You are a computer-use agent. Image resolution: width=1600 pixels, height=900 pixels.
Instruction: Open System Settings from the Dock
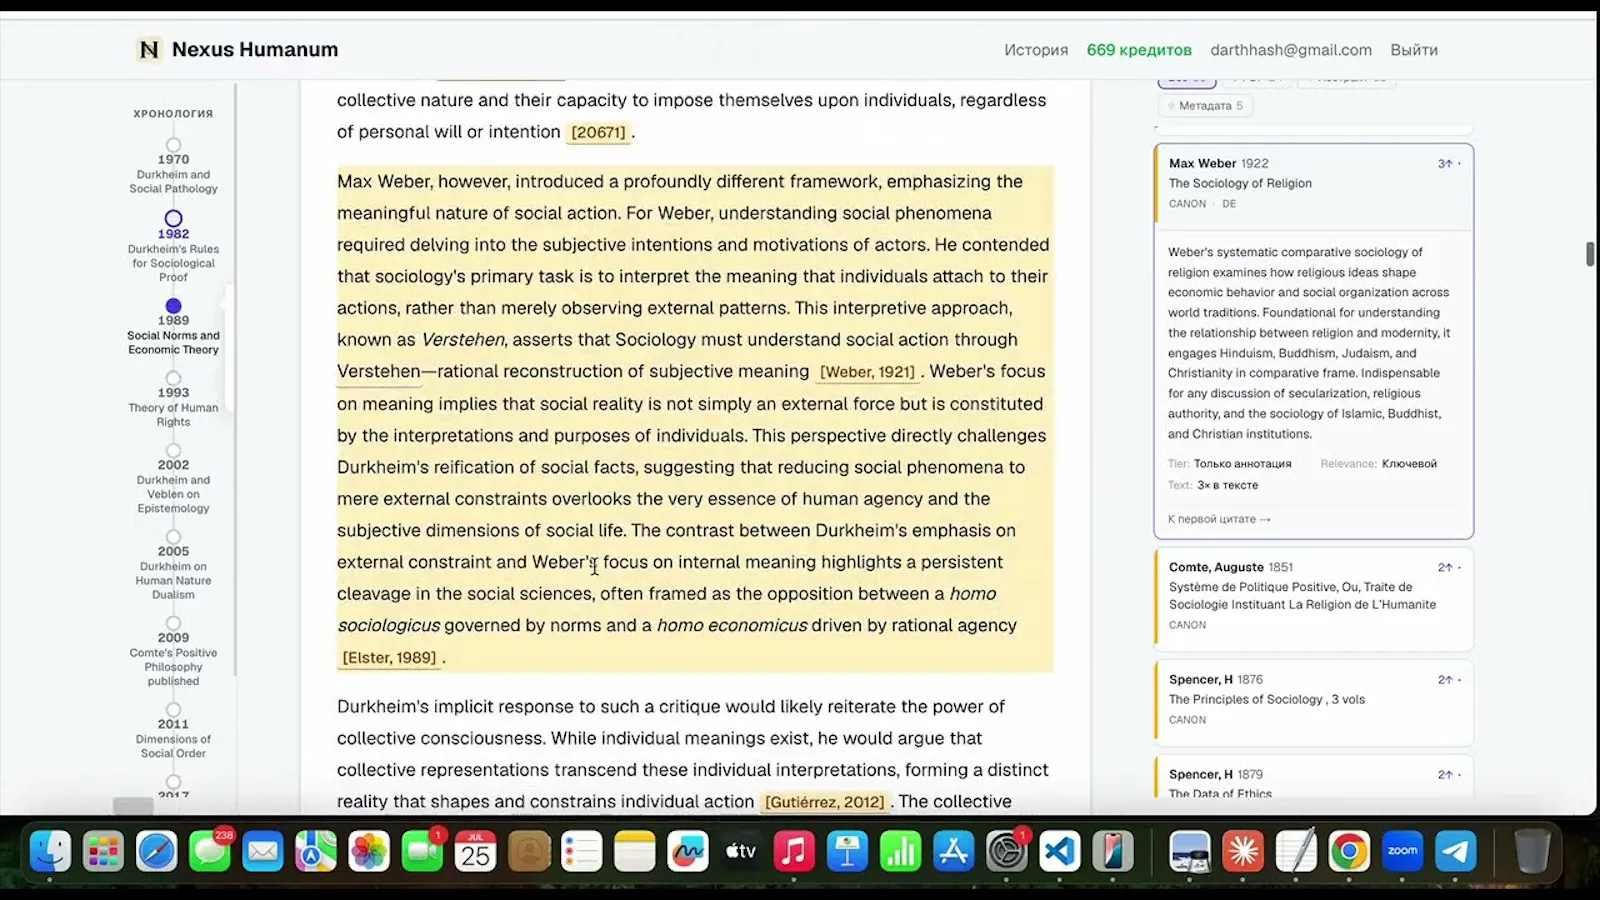coord(1007,852)
